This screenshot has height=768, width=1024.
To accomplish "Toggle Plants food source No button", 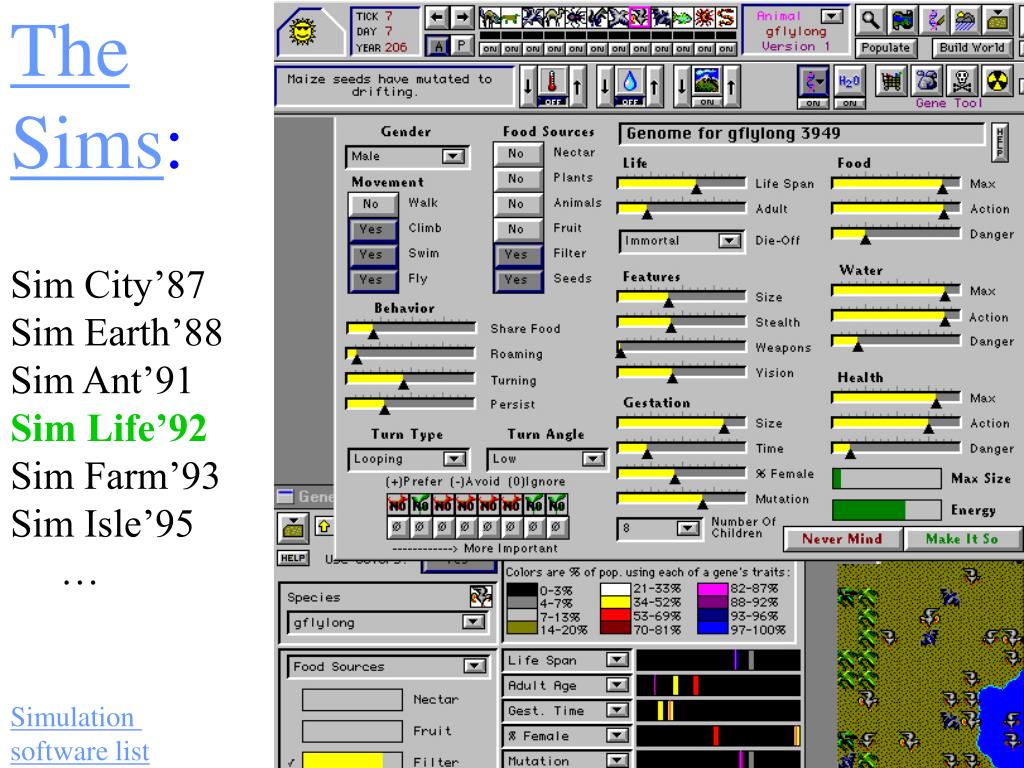I will tap(517, 178).
